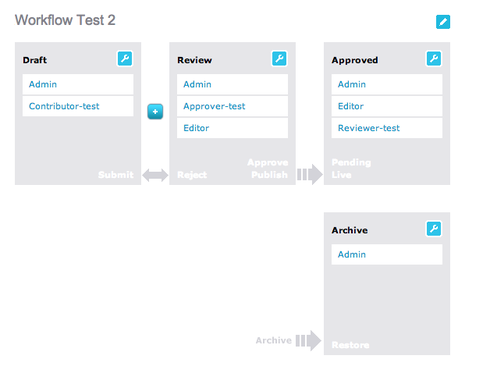The height and width of the screenshot is (384, 490).
Task: Click the Workflow Test 2 title
Action: pos(65,20)
